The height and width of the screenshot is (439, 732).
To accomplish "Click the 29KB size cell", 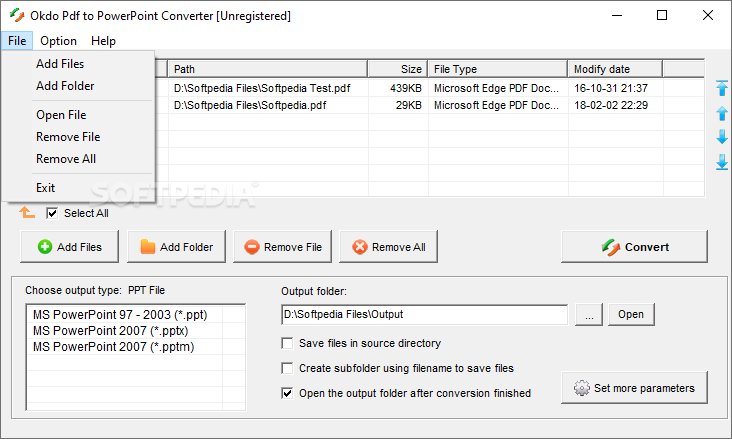I will point(408,105).
